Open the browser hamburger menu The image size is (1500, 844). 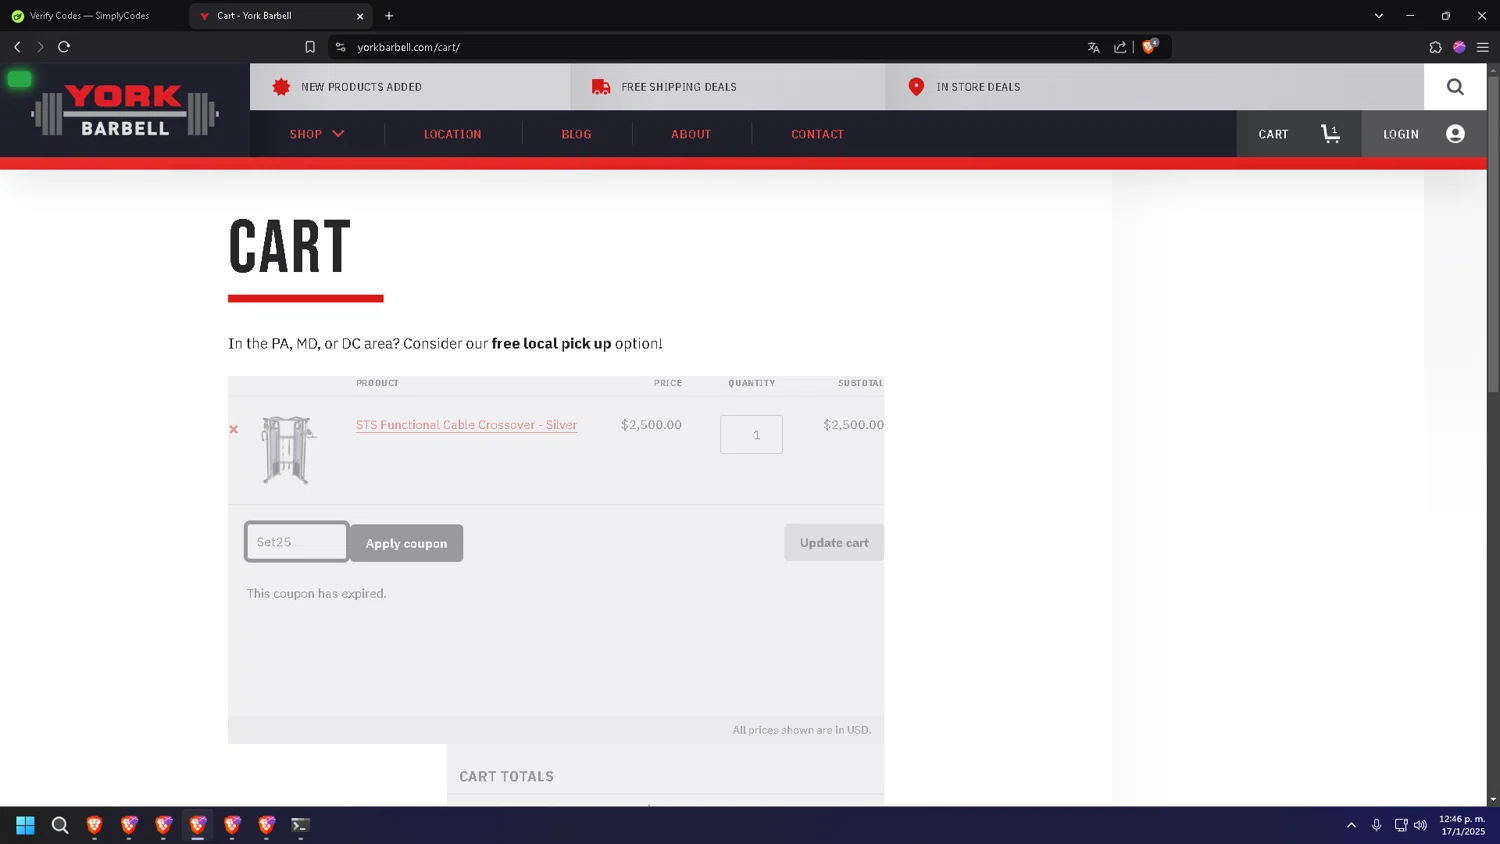pos(1483,47)
